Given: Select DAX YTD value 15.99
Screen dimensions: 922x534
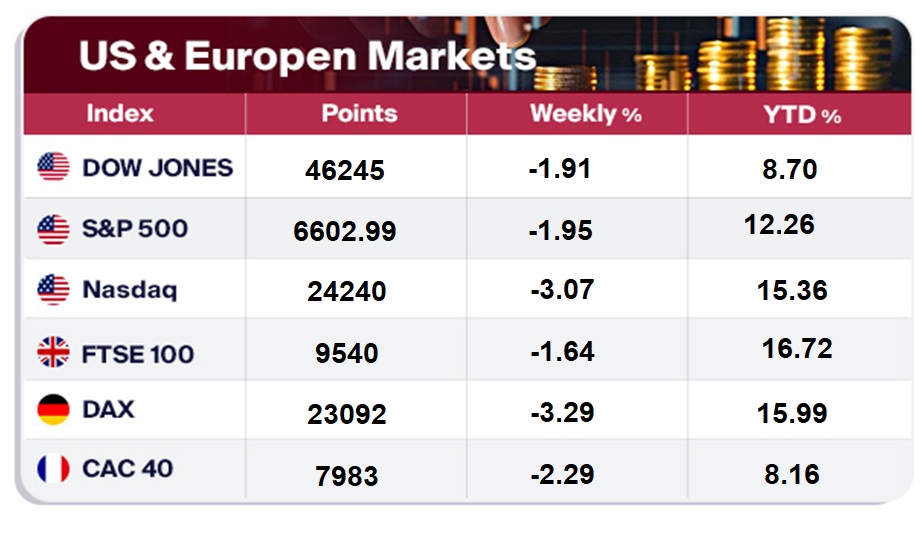Looking at the screenshot, I should pyautogui.click(x=793, y=412).
